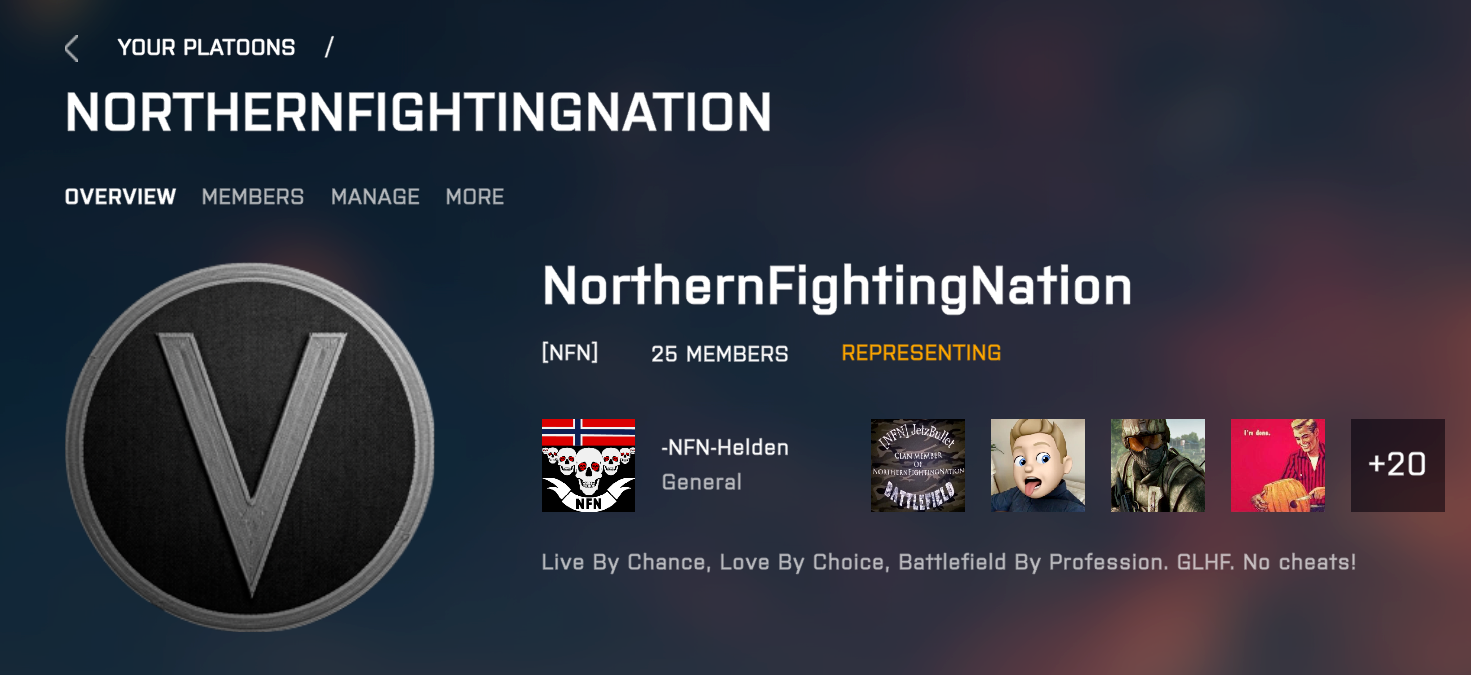The width and height of the screenshot is (1471, 675).
Task: Select the OVERVIEW tab
Action: point(120,197)
